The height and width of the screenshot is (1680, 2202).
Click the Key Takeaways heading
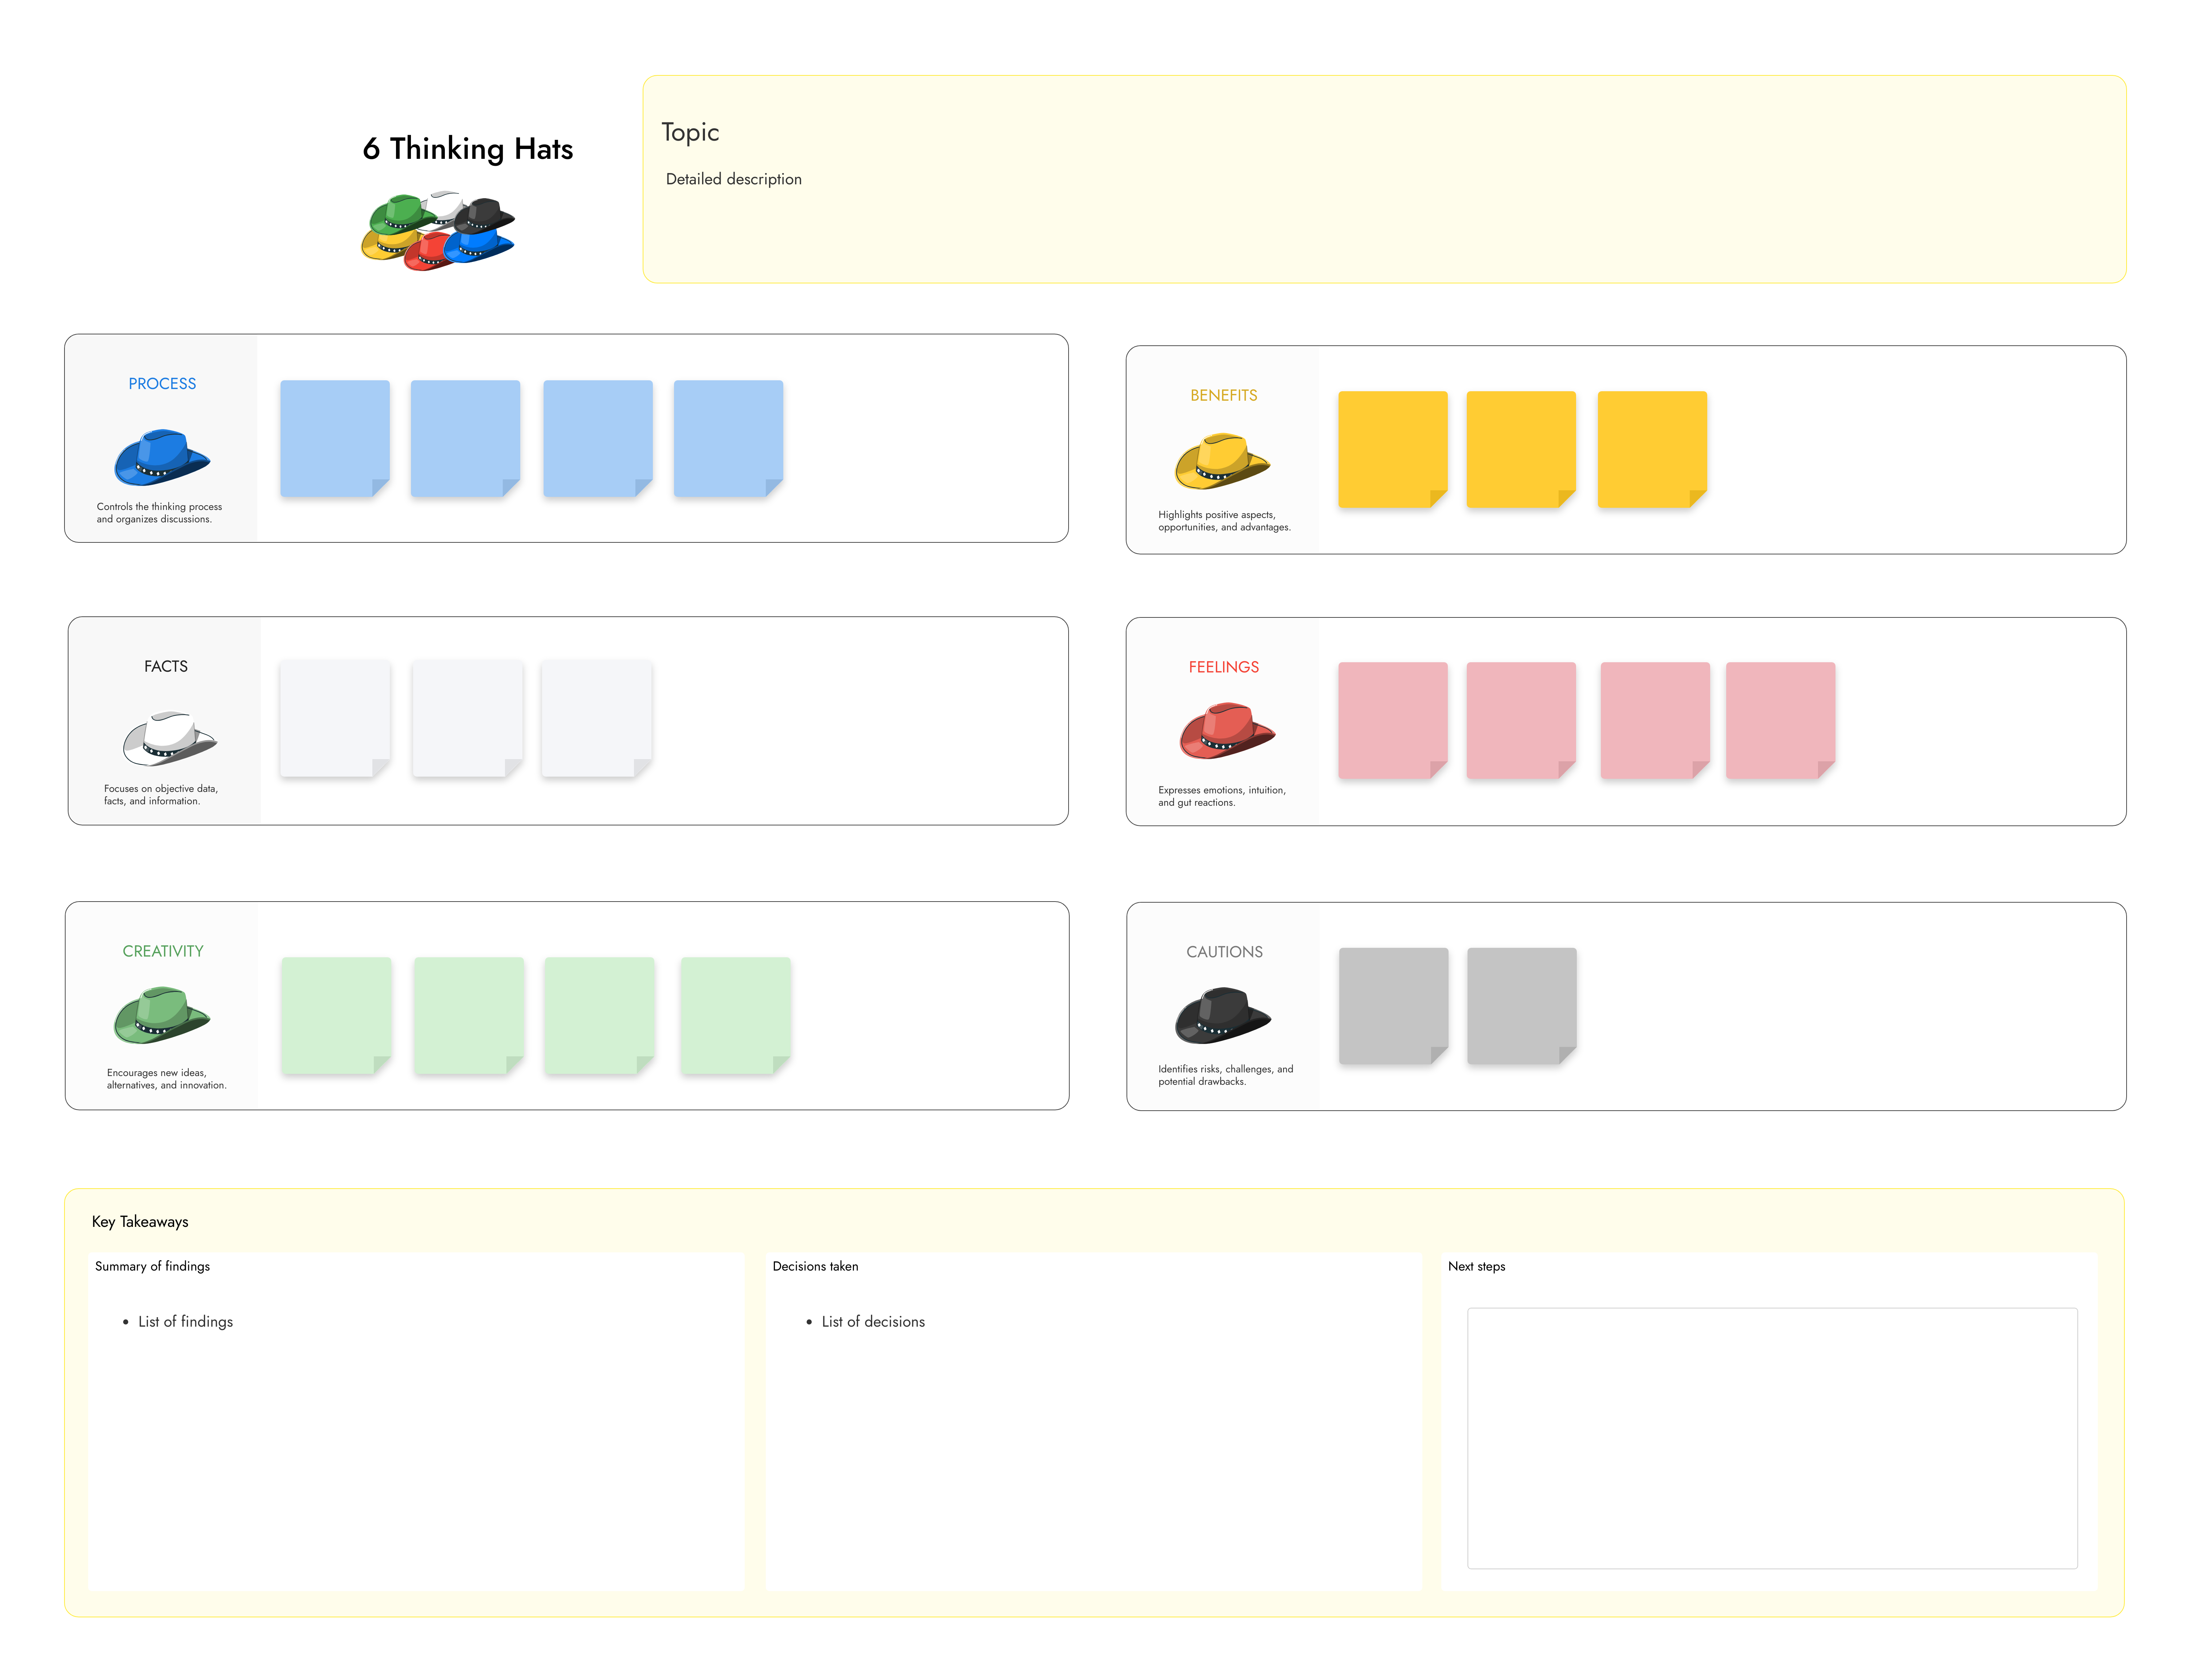pyautogui.click(x=140, y=1221)
